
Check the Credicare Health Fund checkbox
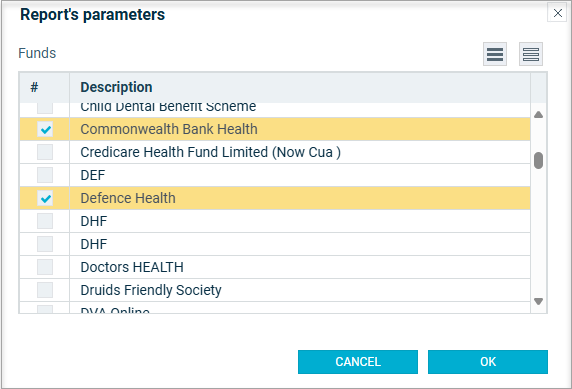(45, 152)
